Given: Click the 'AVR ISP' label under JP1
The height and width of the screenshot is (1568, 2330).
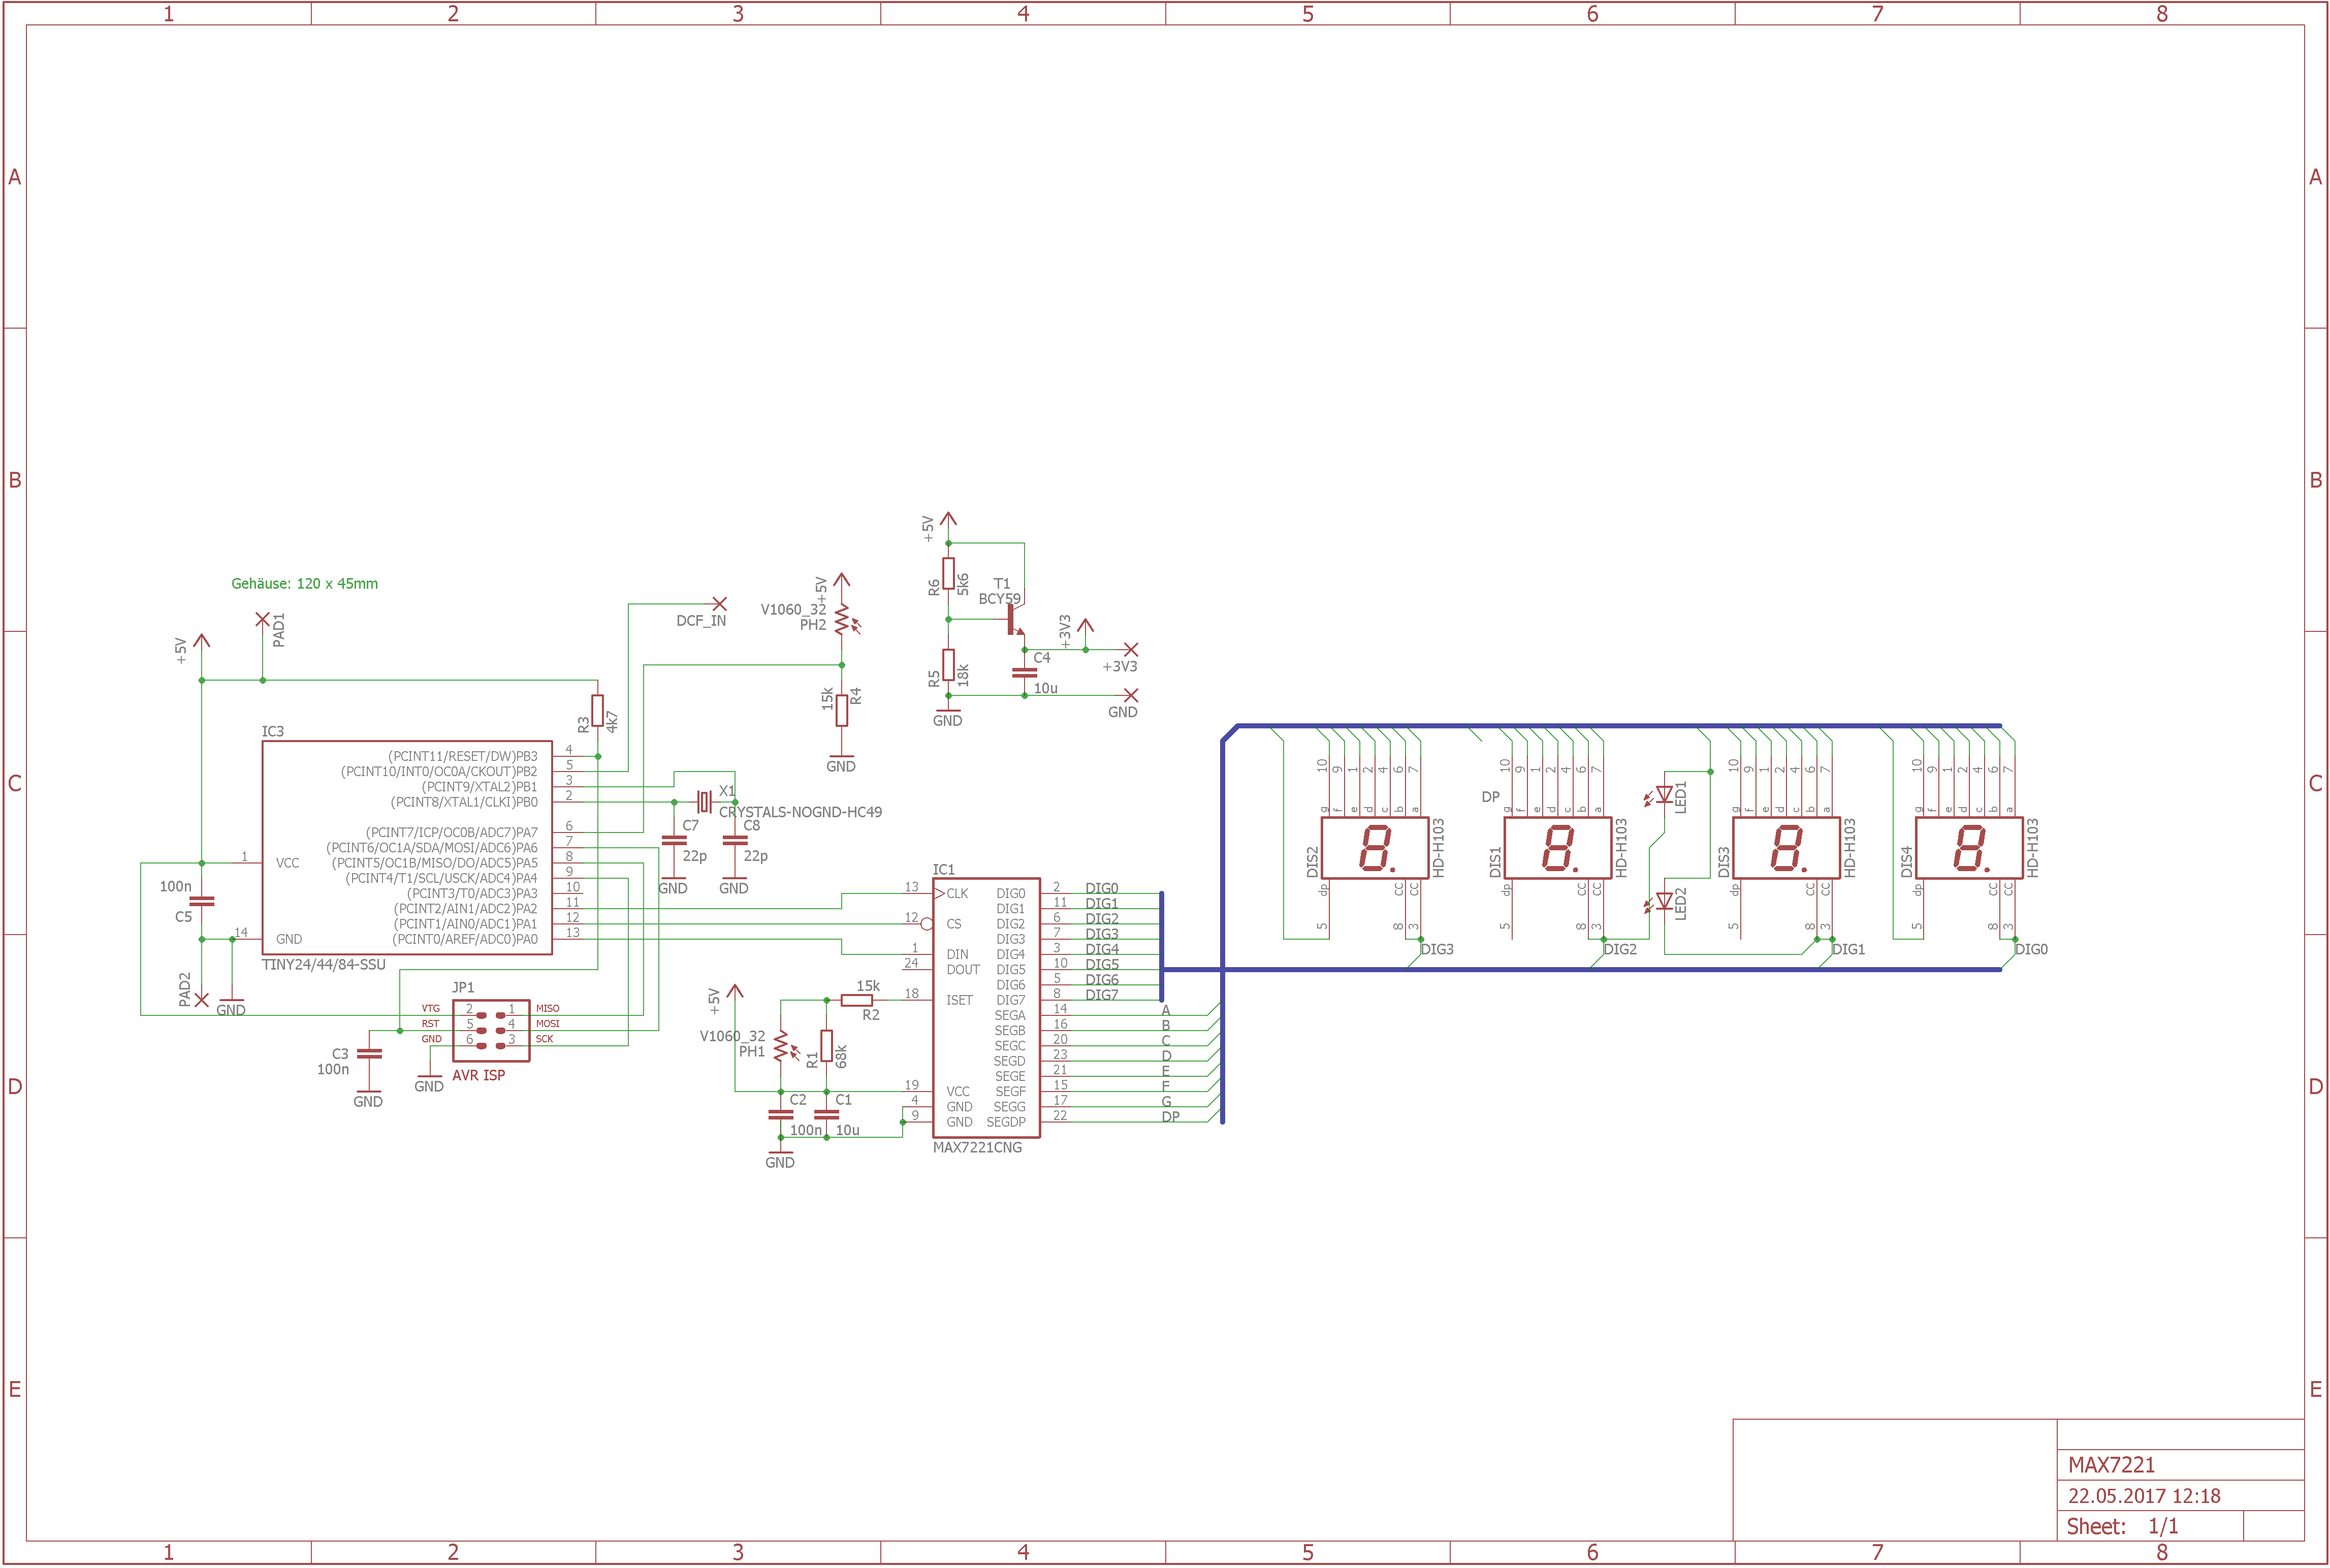Looking at the screenshot, I should 479,1075.
